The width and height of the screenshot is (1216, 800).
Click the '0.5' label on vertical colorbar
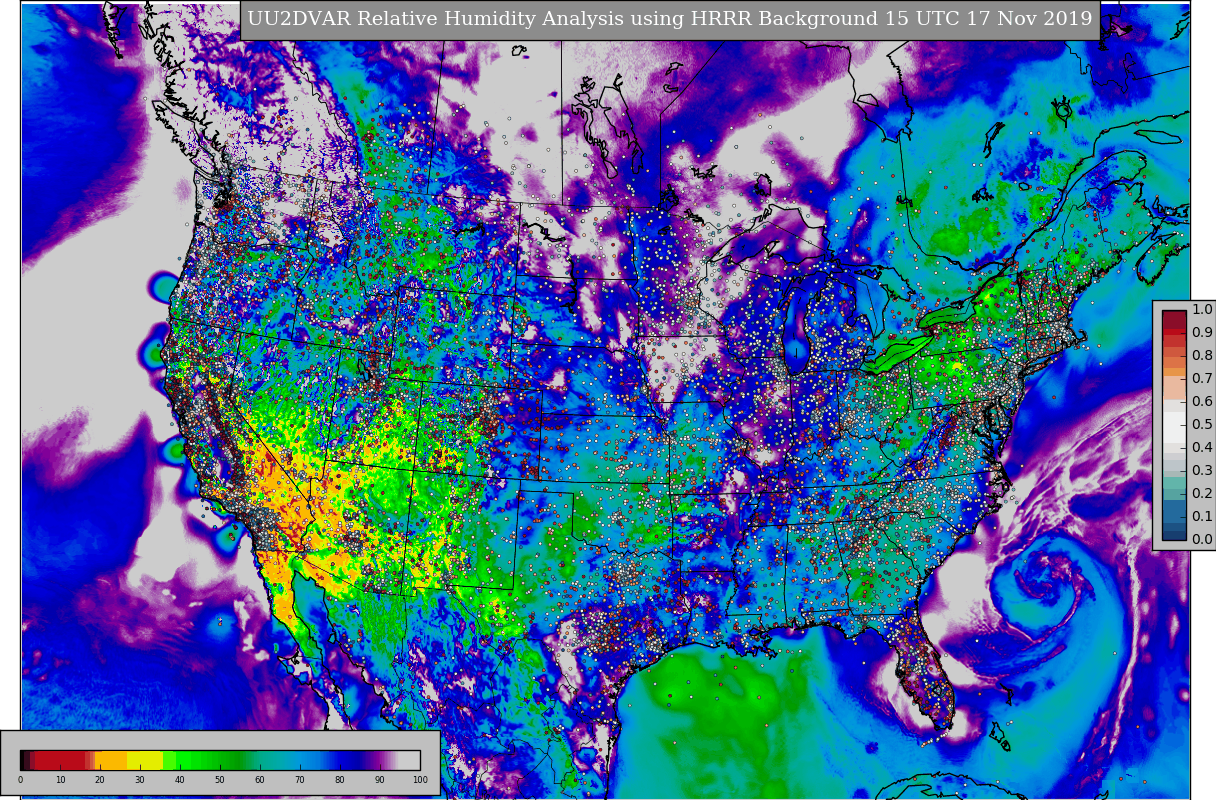(1202, 424)
